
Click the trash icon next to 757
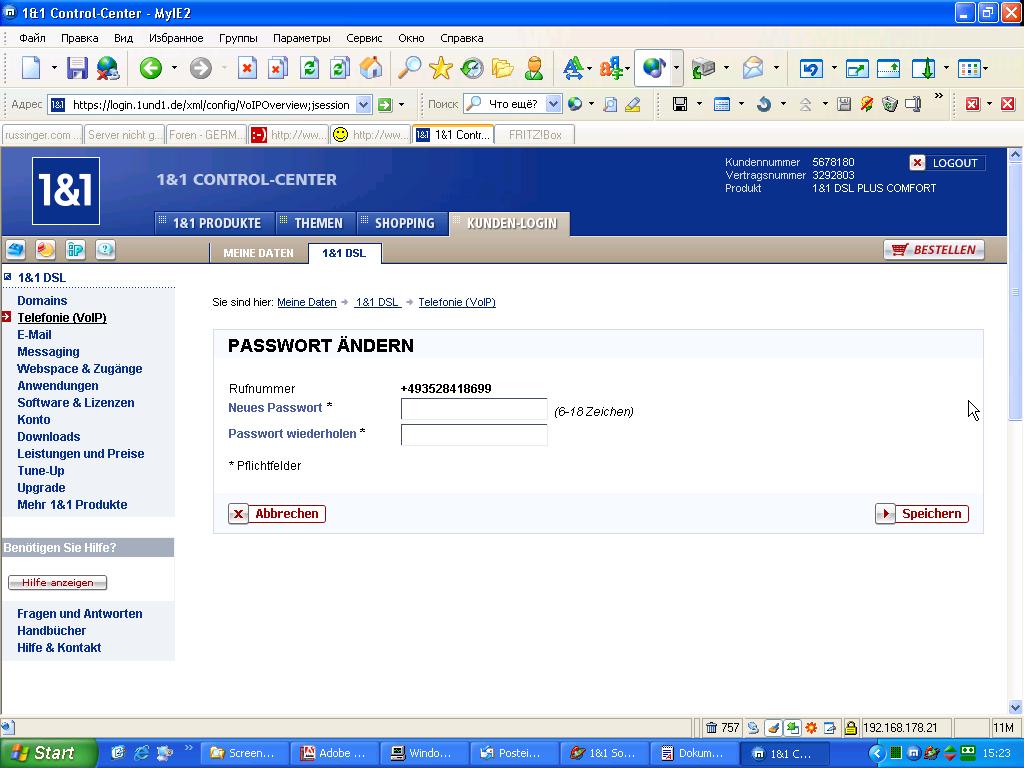click(711, 727)
